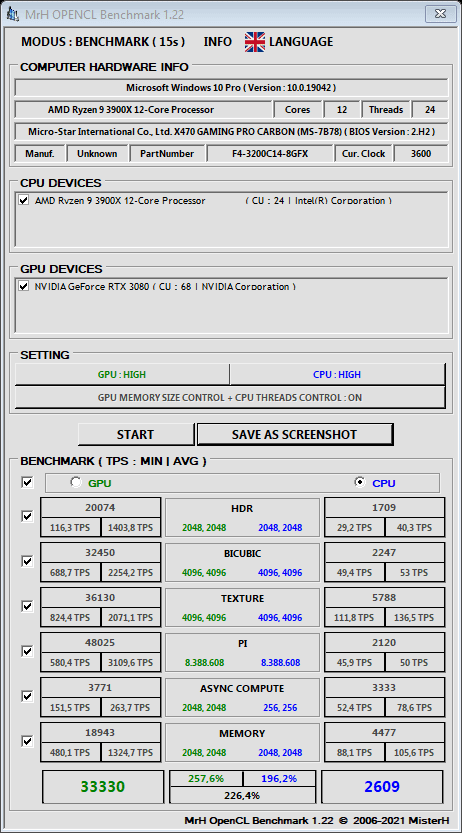This screenshot has width=462, height=833.
Task: Select the CPU radio button
Action: point(360,482)
